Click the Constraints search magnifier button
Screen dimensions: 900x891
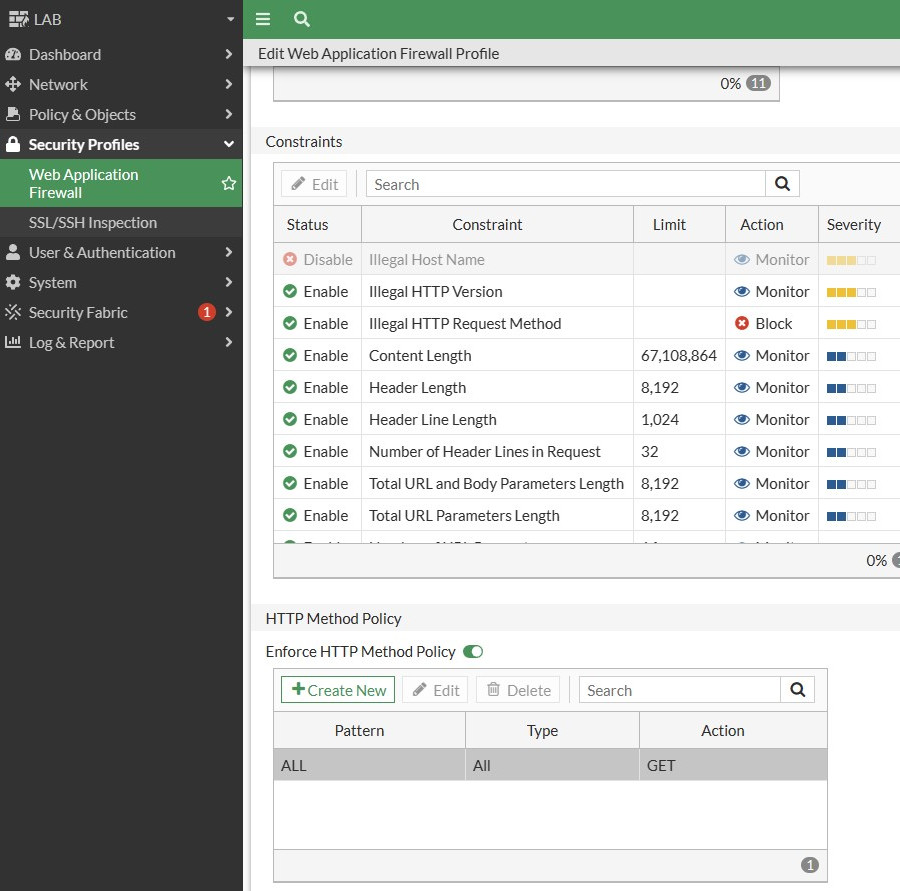coord(782,184)
